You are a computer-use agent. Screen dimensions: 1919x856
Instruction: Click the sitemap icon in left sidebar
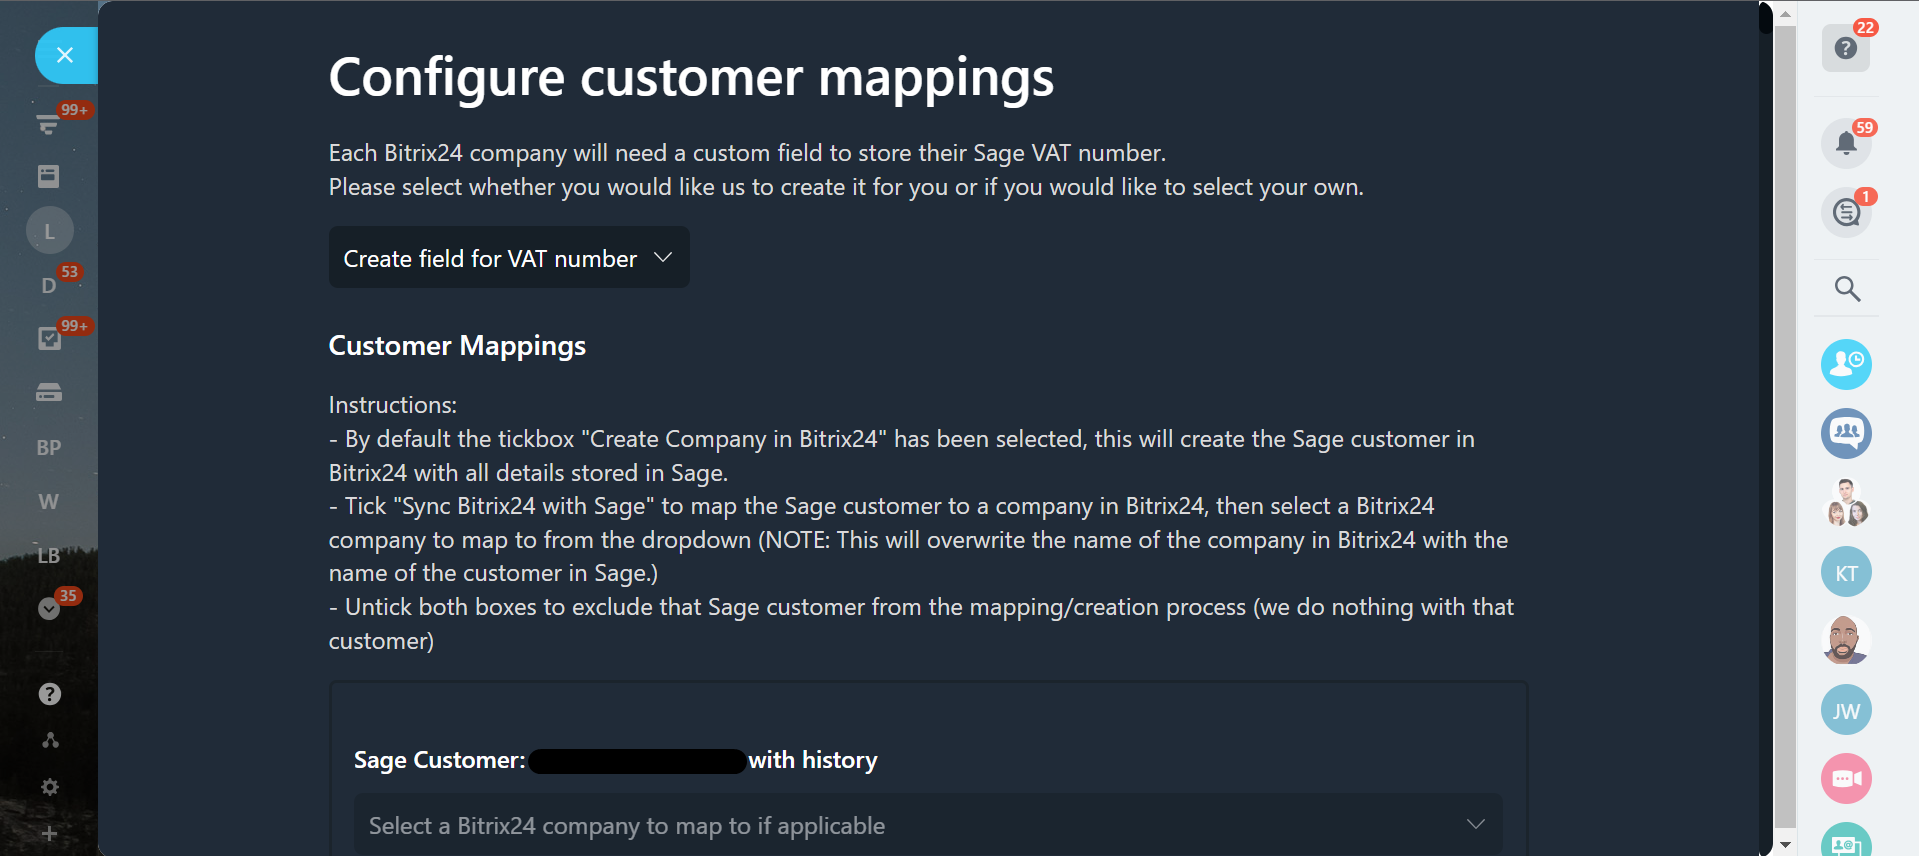pos(49,740)
